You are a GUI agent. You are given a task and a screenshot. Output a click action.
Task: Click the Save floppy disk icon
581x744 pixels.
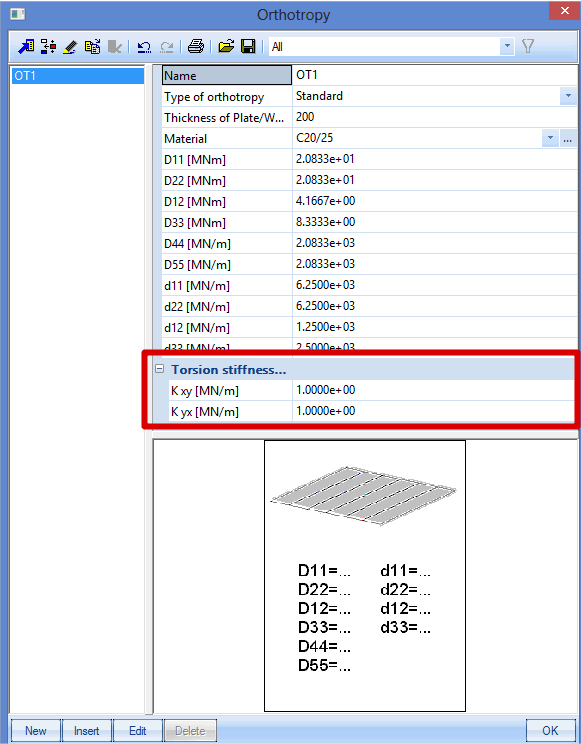click(x=248, y=46)
